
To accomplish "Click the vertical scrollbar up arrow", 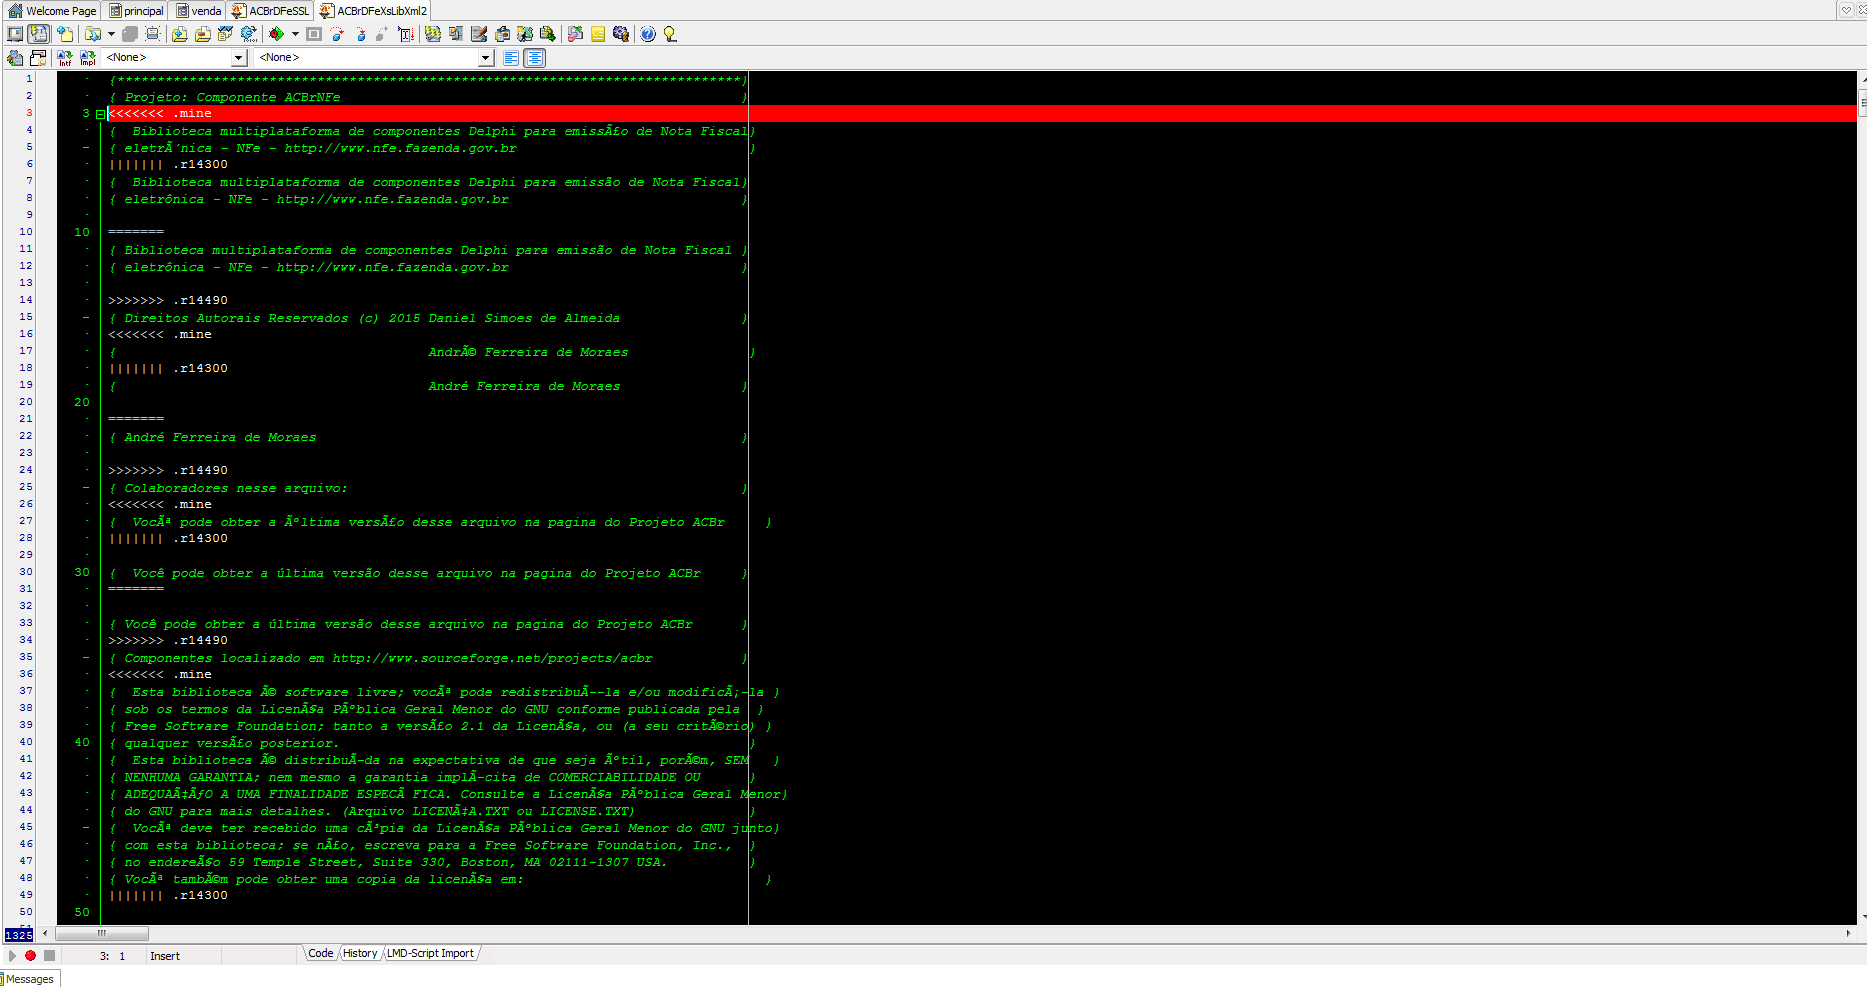I will coord(1862,78).
